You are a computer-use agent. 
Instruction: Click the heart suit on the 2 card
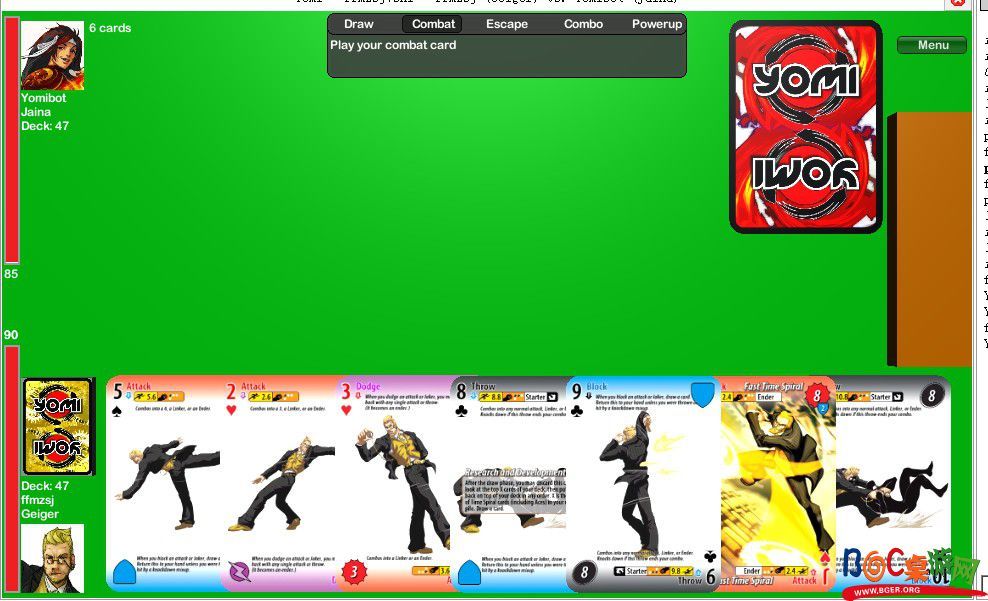coord(231,410)
